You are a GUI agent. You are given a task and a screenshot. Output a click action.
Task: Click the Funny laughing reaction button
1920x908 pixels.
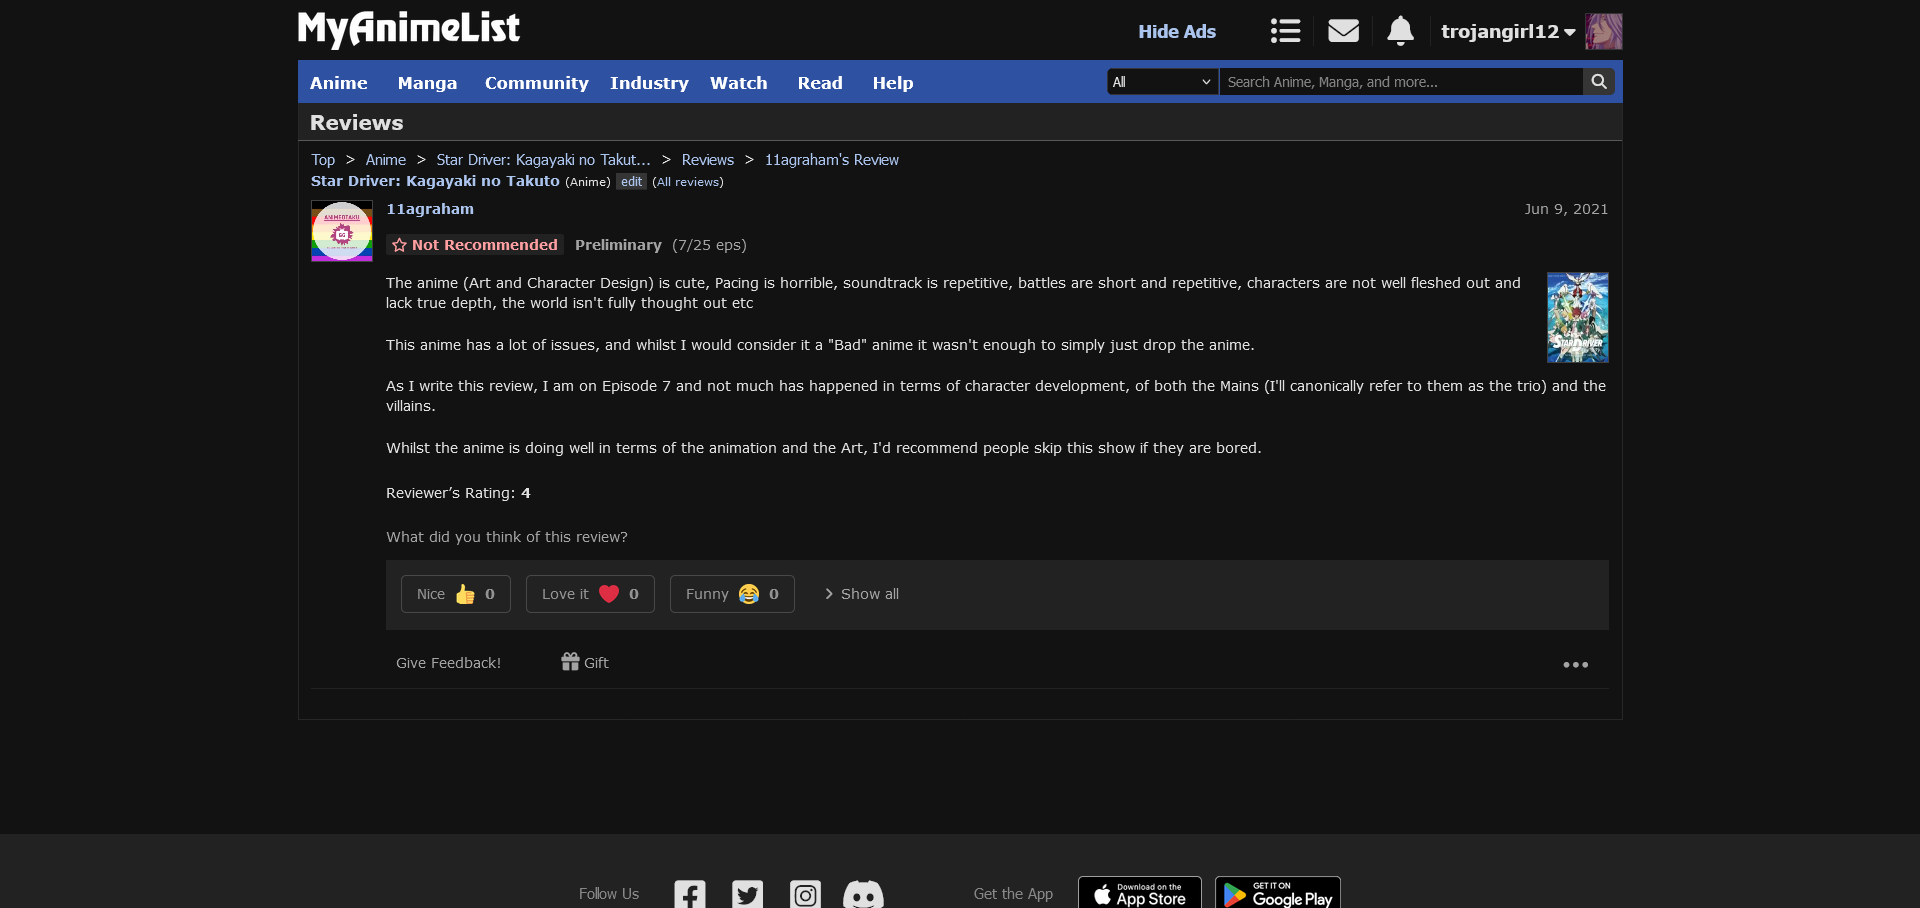732,594
